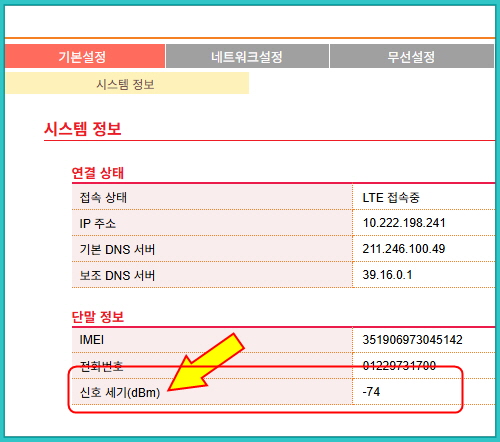This screenshot has width=500, height=442.
Task: Click the primary DNS value 211.246.100.49
Action: point(404,249)
